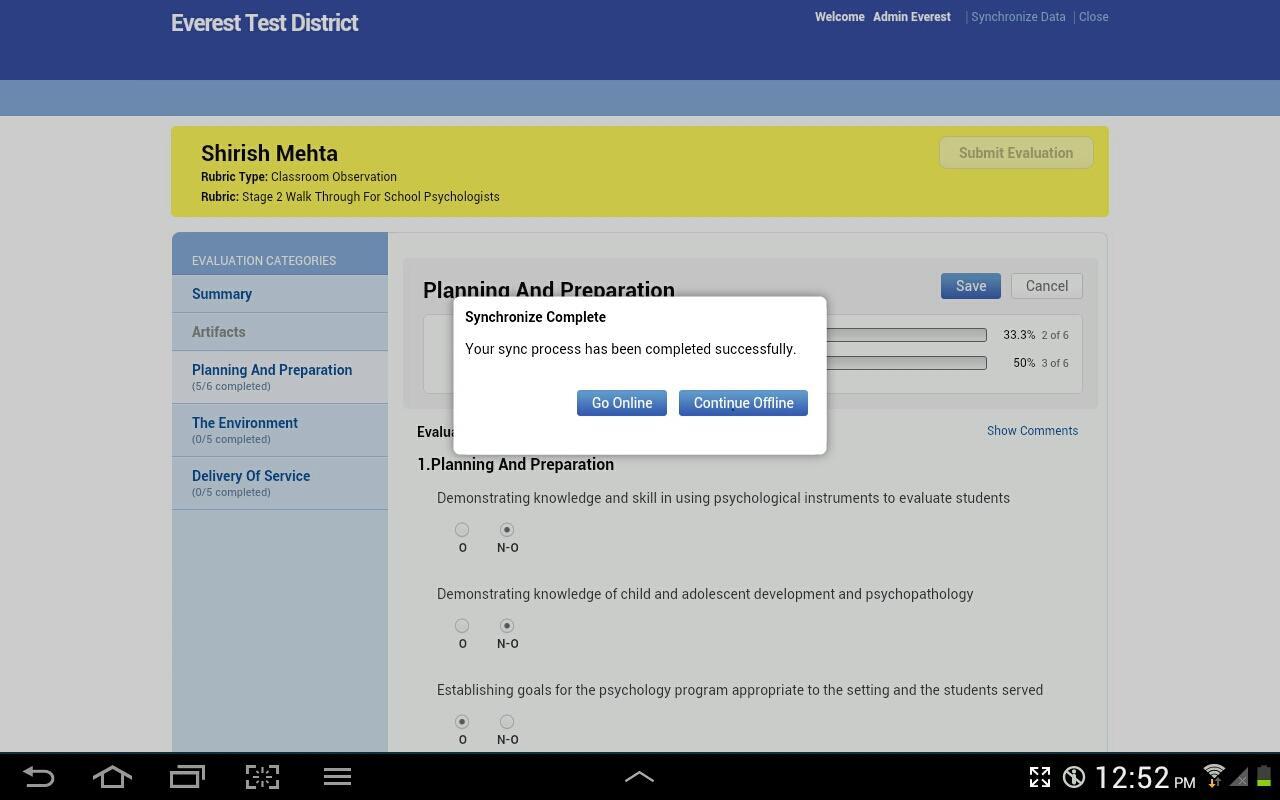The width and height of the screenshot is (1280, 800).
Task: Tap the screenshot capture icon
Action: coord(262,777)
